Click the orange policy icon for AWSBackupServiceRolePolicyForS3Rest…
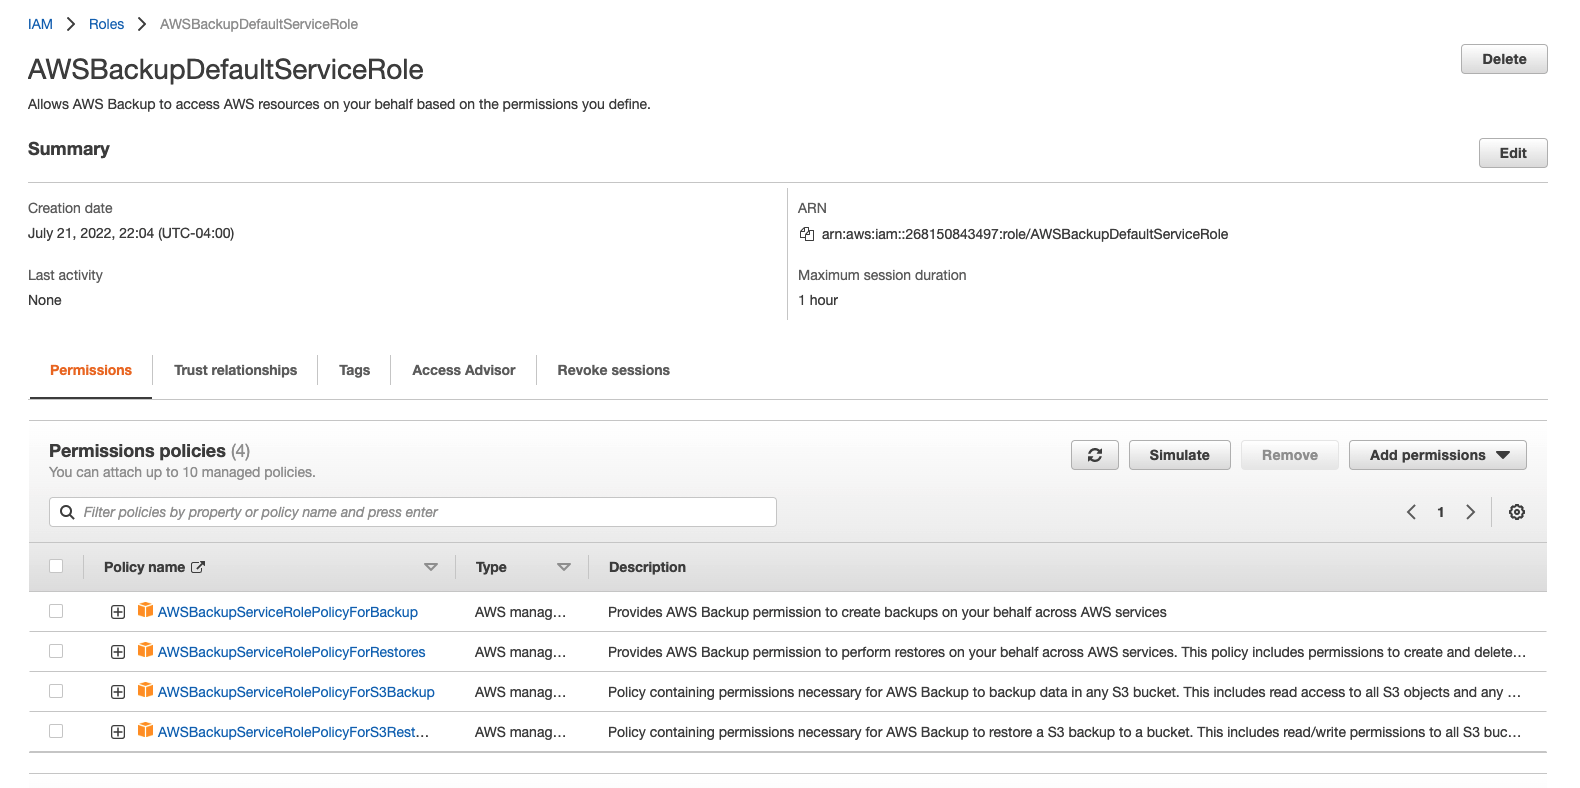Image resolution: width=1580 pixels, height=788 pixels. click(145, 730)
